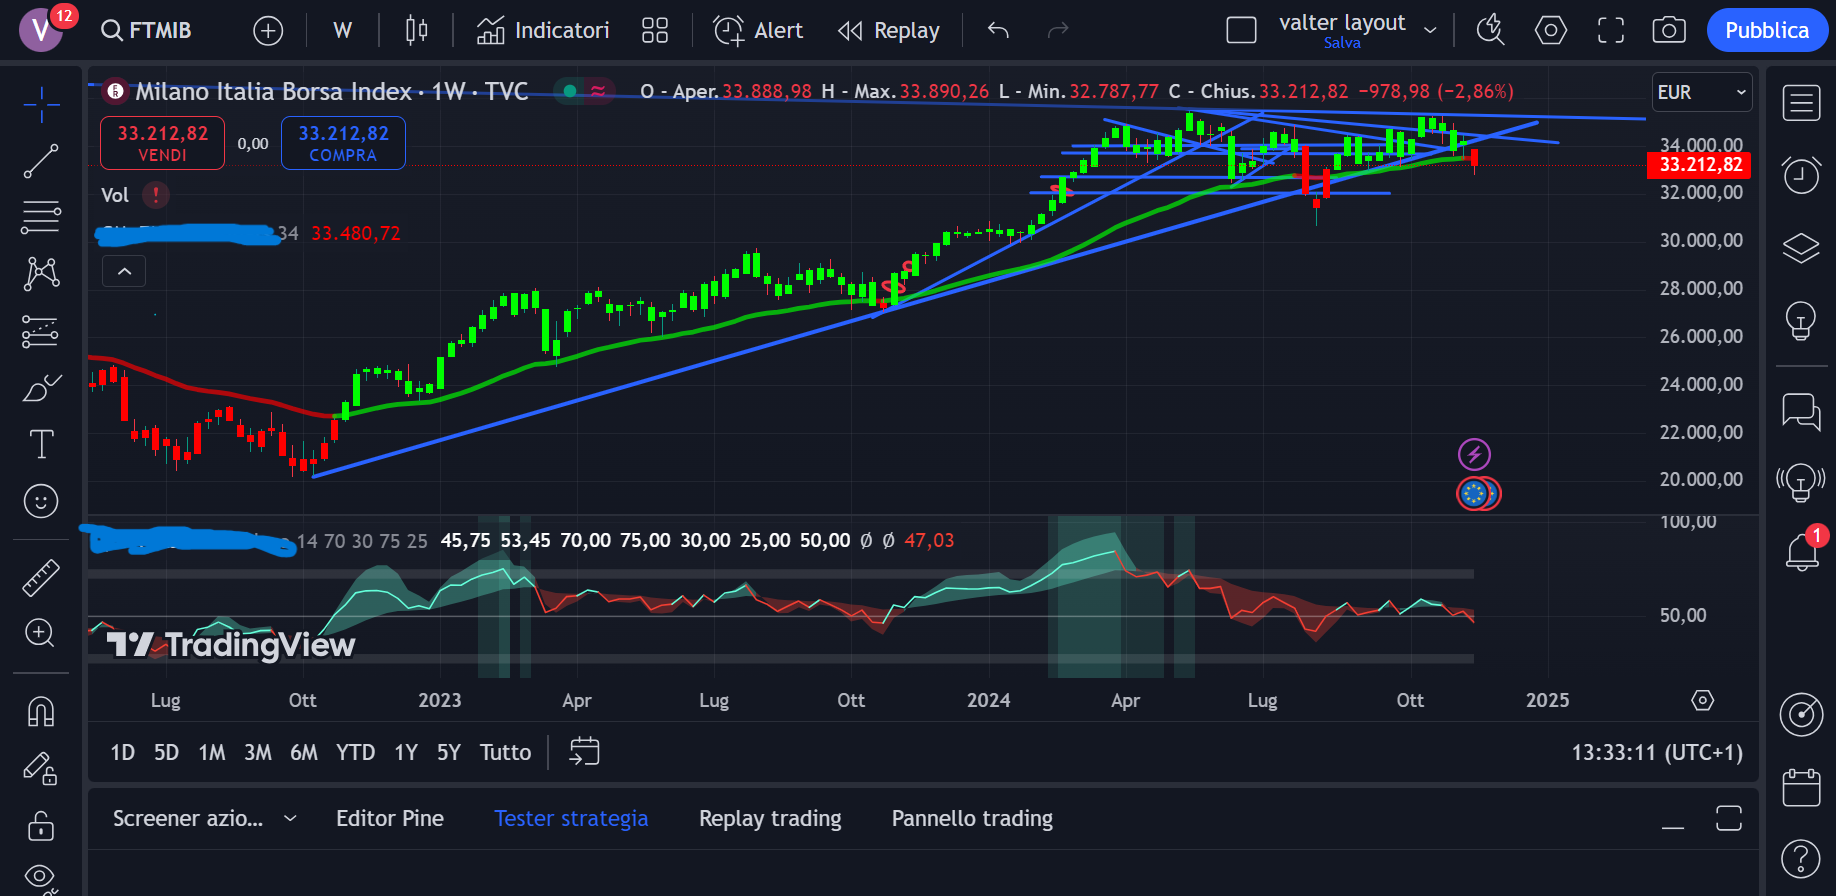
Task: Open indicator templates grid icon
Action: tap(655, 31)
